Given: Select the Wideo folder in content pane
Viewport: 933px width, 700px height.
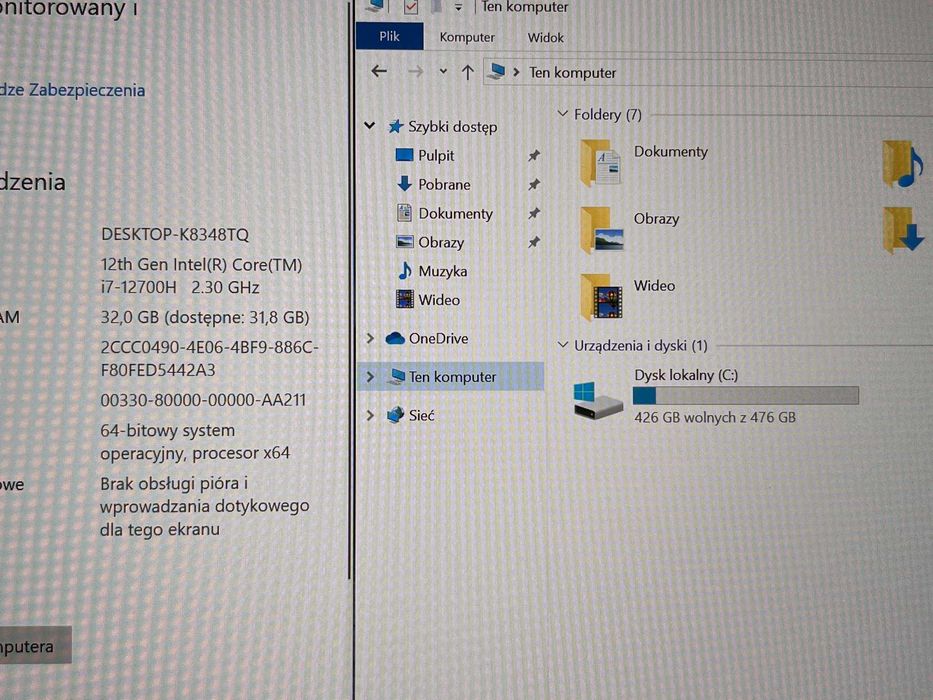Looking at the screenshot, I should (x=628, y=296).
